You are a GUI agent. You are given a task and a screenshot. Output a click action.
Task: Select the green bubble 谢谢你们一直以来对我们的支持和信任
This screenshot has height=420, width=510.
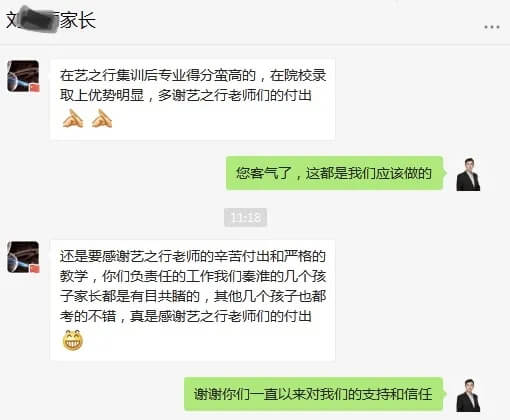(315, 394)
